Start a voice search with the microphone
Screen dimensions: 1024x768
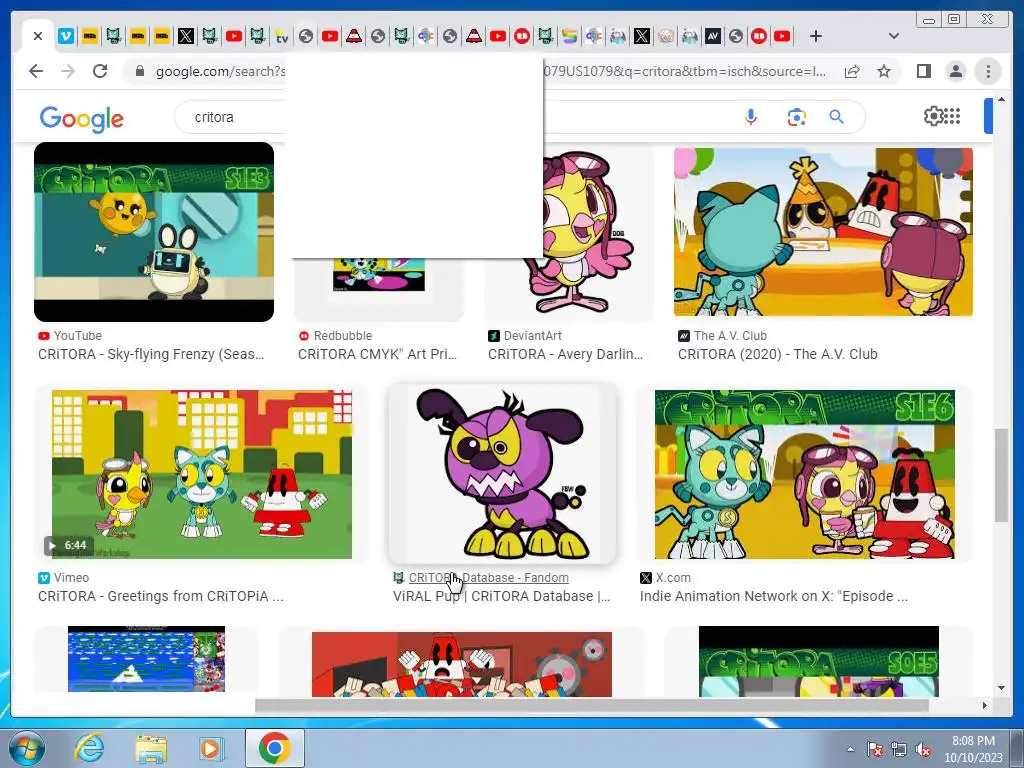point(751,117)
